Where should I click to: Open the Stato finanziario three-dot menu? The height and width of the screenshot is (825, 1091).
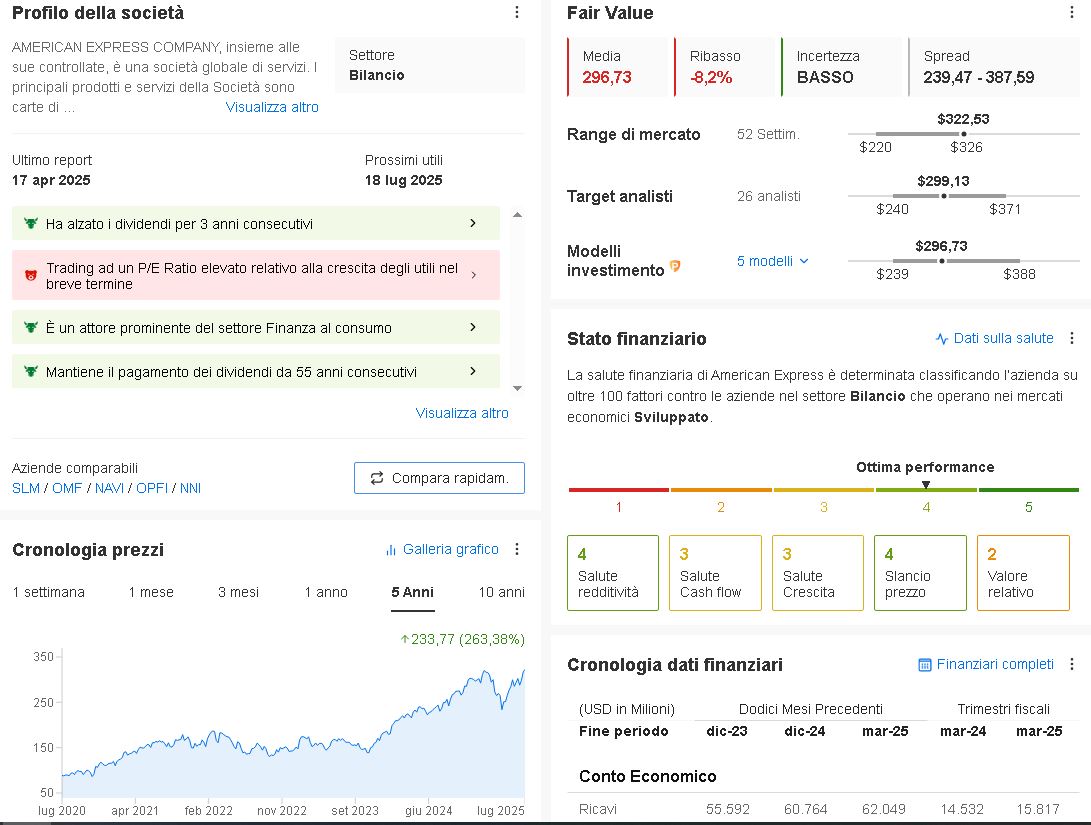point(1072,338)
